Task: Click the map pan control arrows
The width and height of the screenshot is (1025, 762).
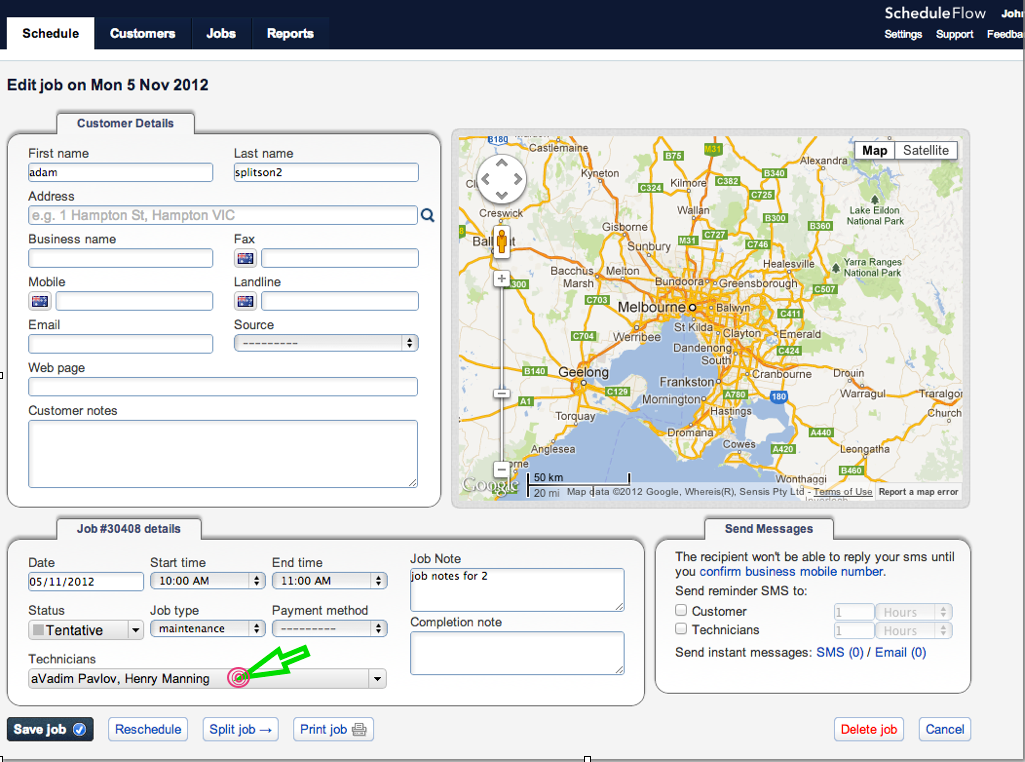Action: [501, 178]
